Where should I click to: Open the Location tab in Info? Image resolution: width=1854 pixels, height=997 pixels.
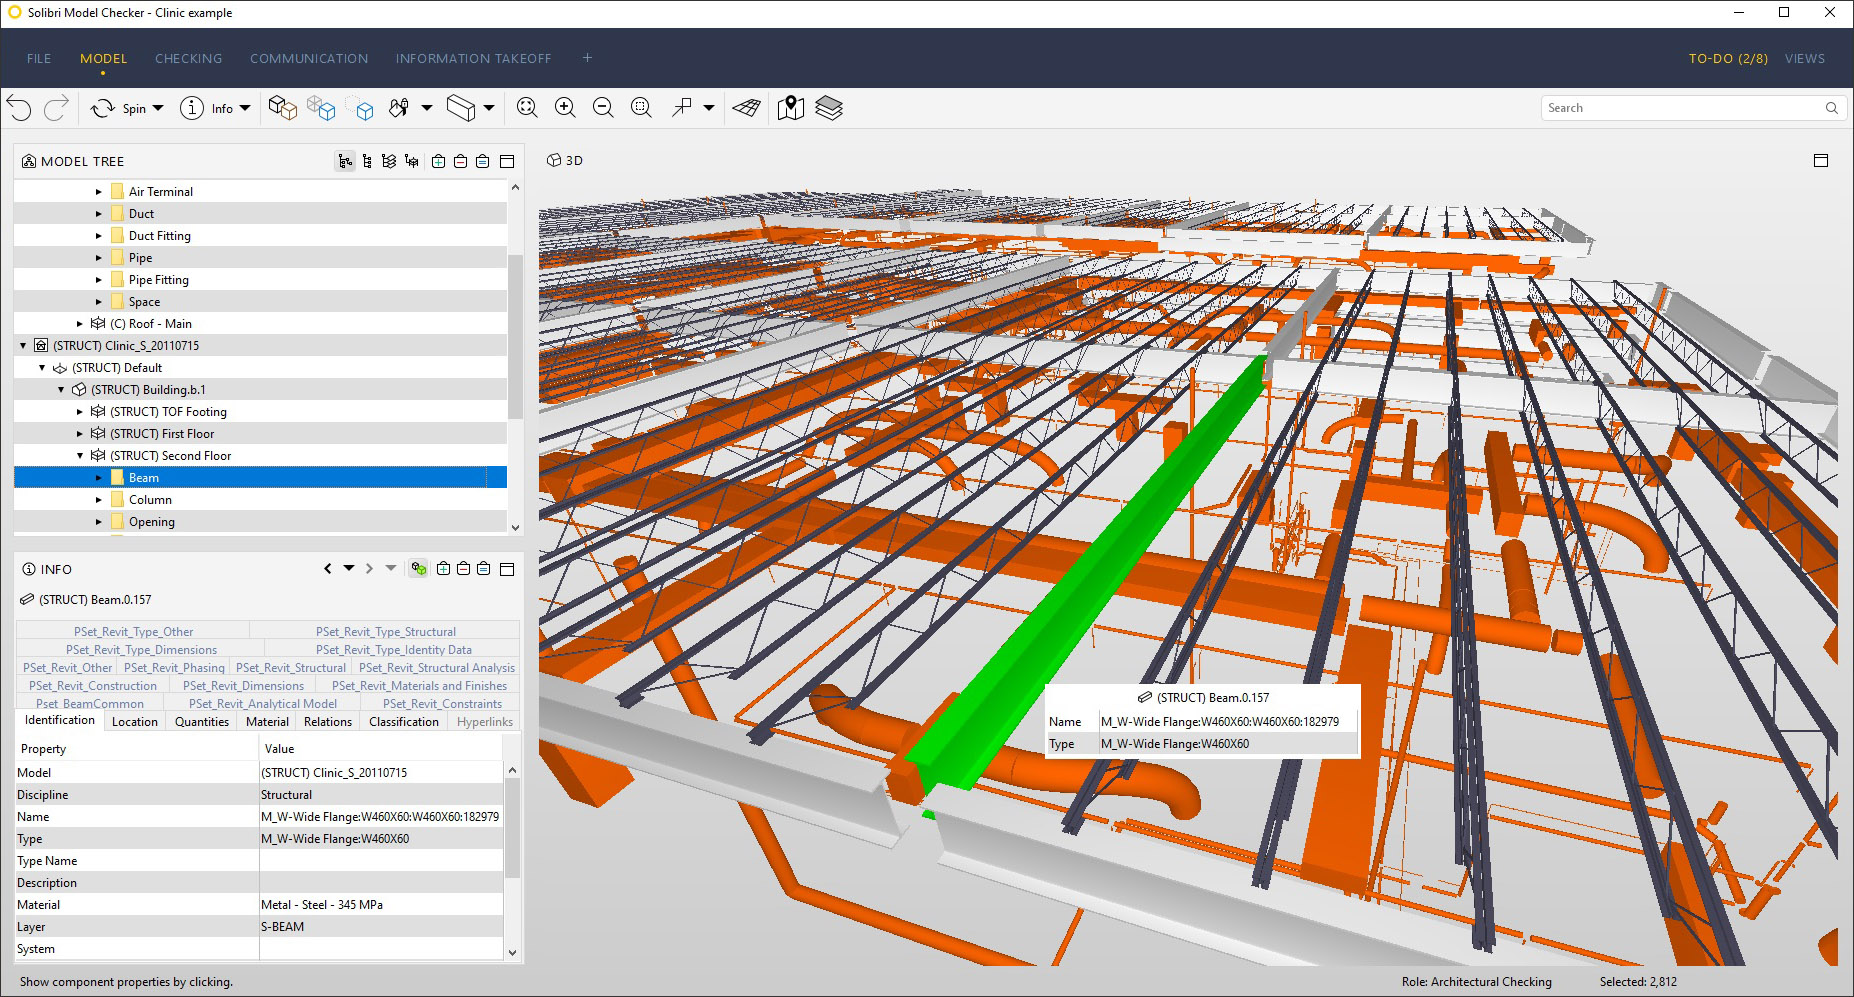pos(135,722)
